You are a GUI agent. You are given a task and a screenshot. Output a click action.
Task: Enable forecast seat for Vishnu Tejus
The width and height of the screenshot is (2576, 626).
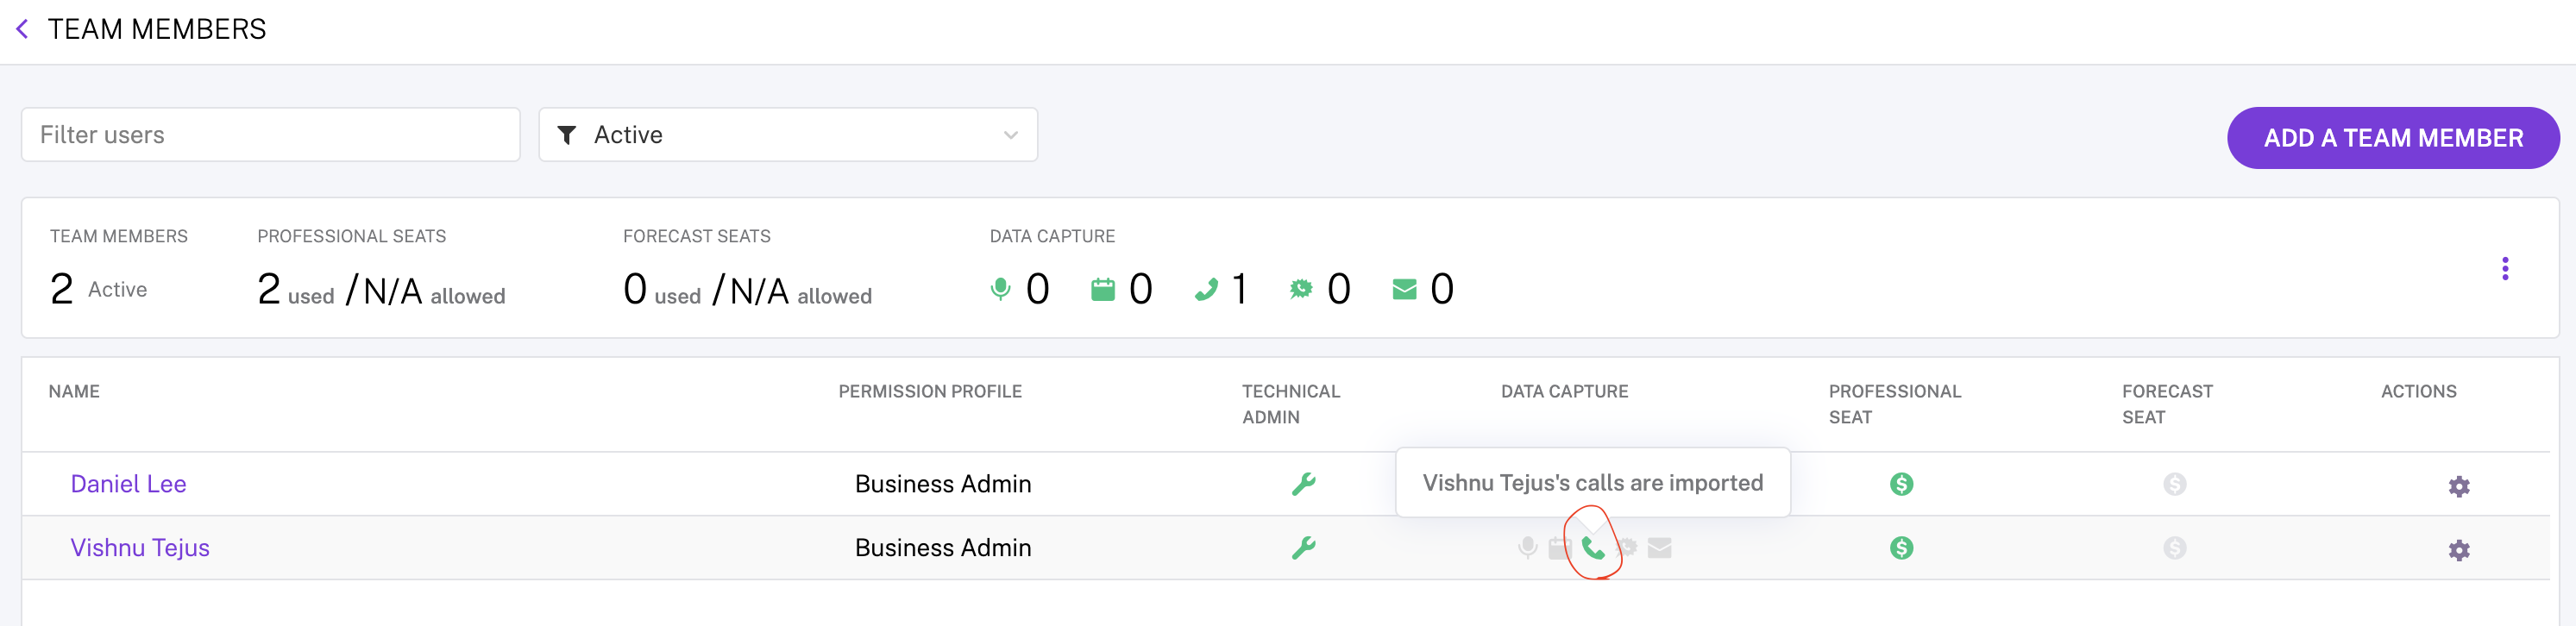click(x=2174, y=548)
